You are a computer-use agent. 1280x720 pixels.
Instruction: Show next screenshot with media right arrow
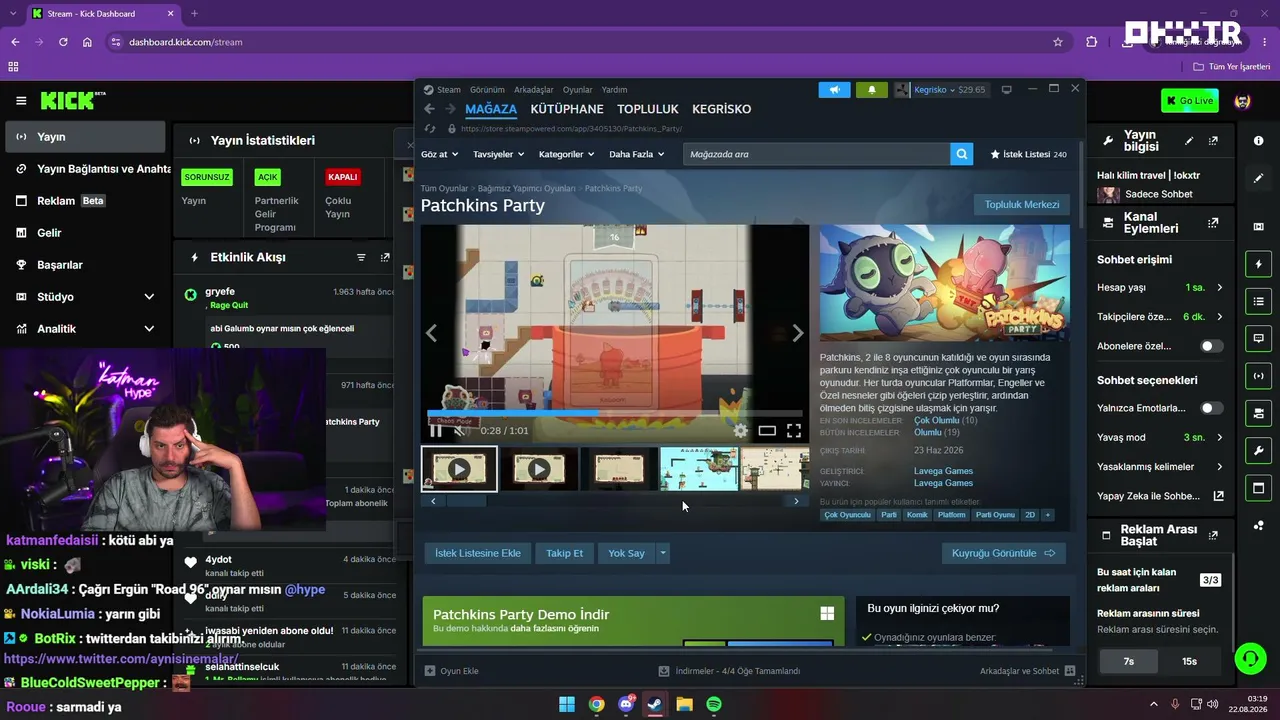797,333
